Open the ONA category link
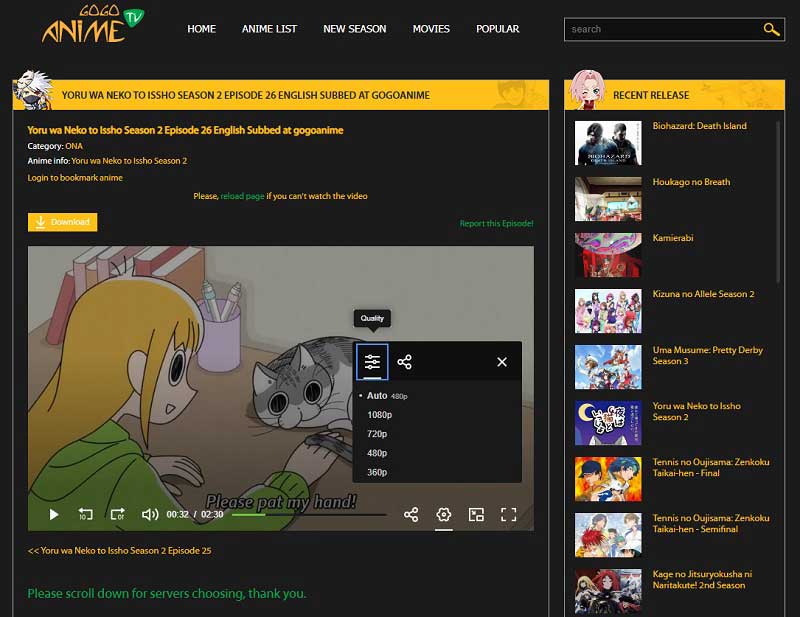The image size is (800, 617). 74,146
